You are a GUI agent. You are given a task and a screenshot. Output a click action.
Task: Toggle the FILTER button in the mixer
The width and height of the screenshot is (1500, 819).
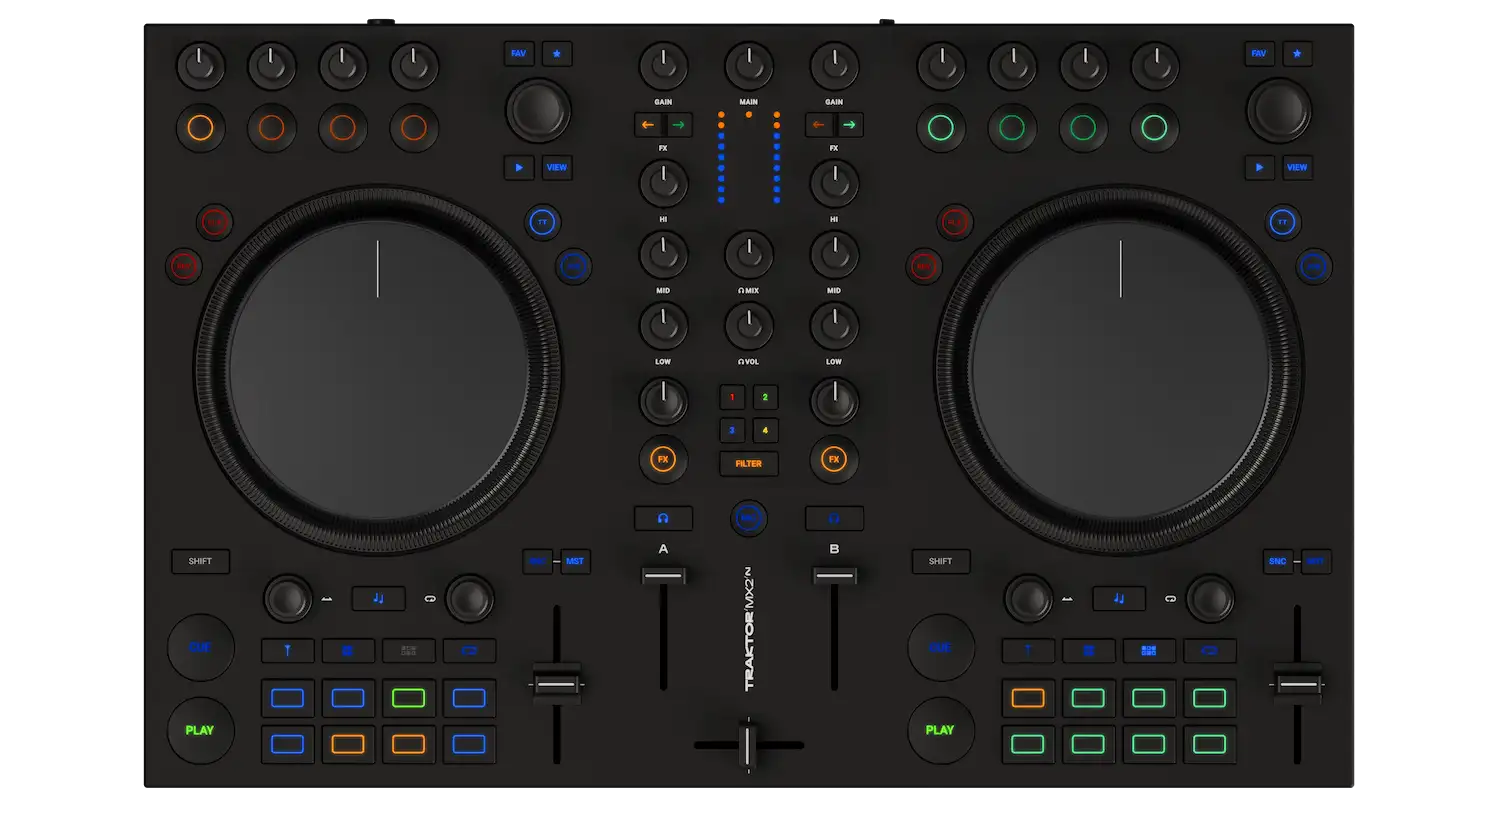coord(748,463)
